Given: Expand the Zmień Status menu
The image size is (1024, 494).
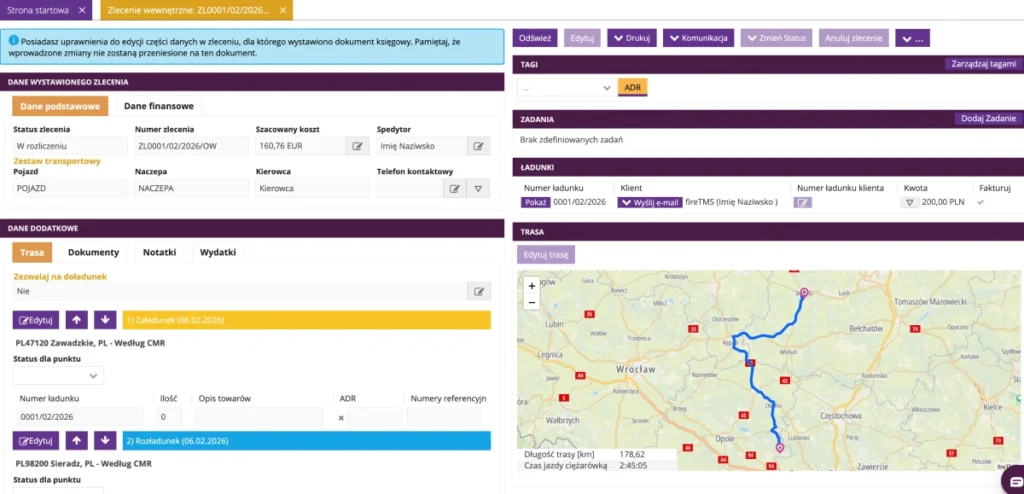Looking at the screenshot, I should pyautogui.click(x=776, y=38).
